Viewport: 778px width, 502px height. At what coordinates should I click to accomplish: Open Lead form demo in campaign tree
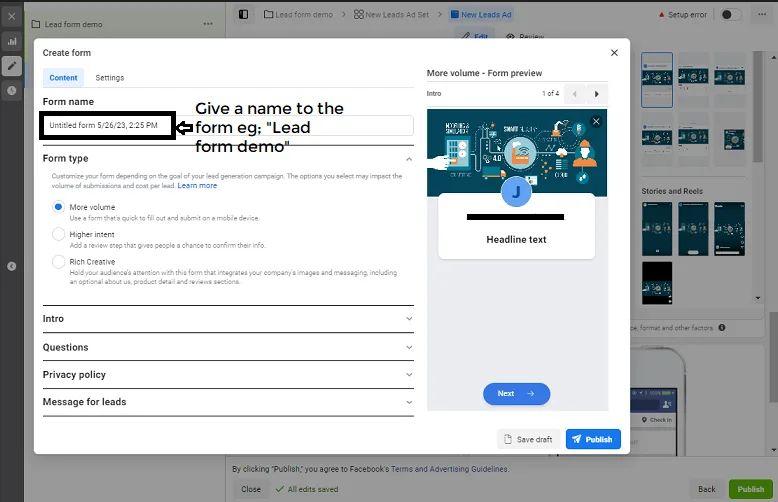pyautogui.click(x=67, y=24)
